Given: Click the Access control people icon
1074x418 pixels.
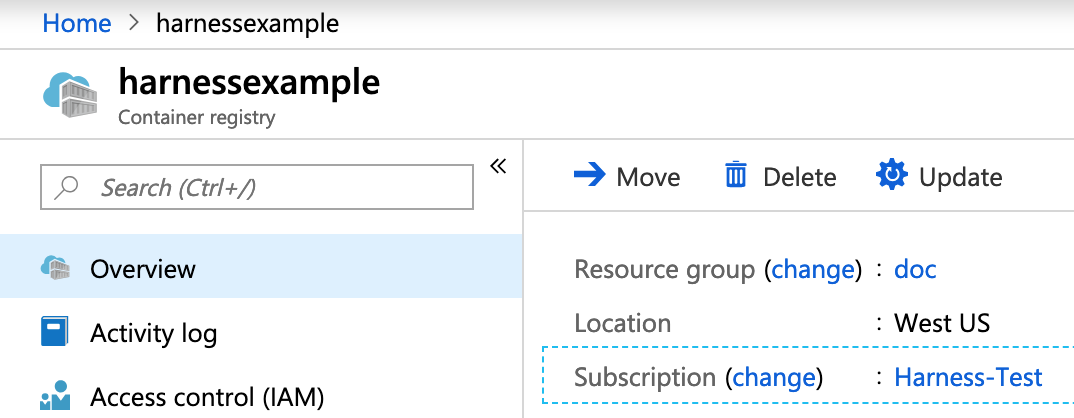Looking at the screenshot, I should tap(55, 395).
